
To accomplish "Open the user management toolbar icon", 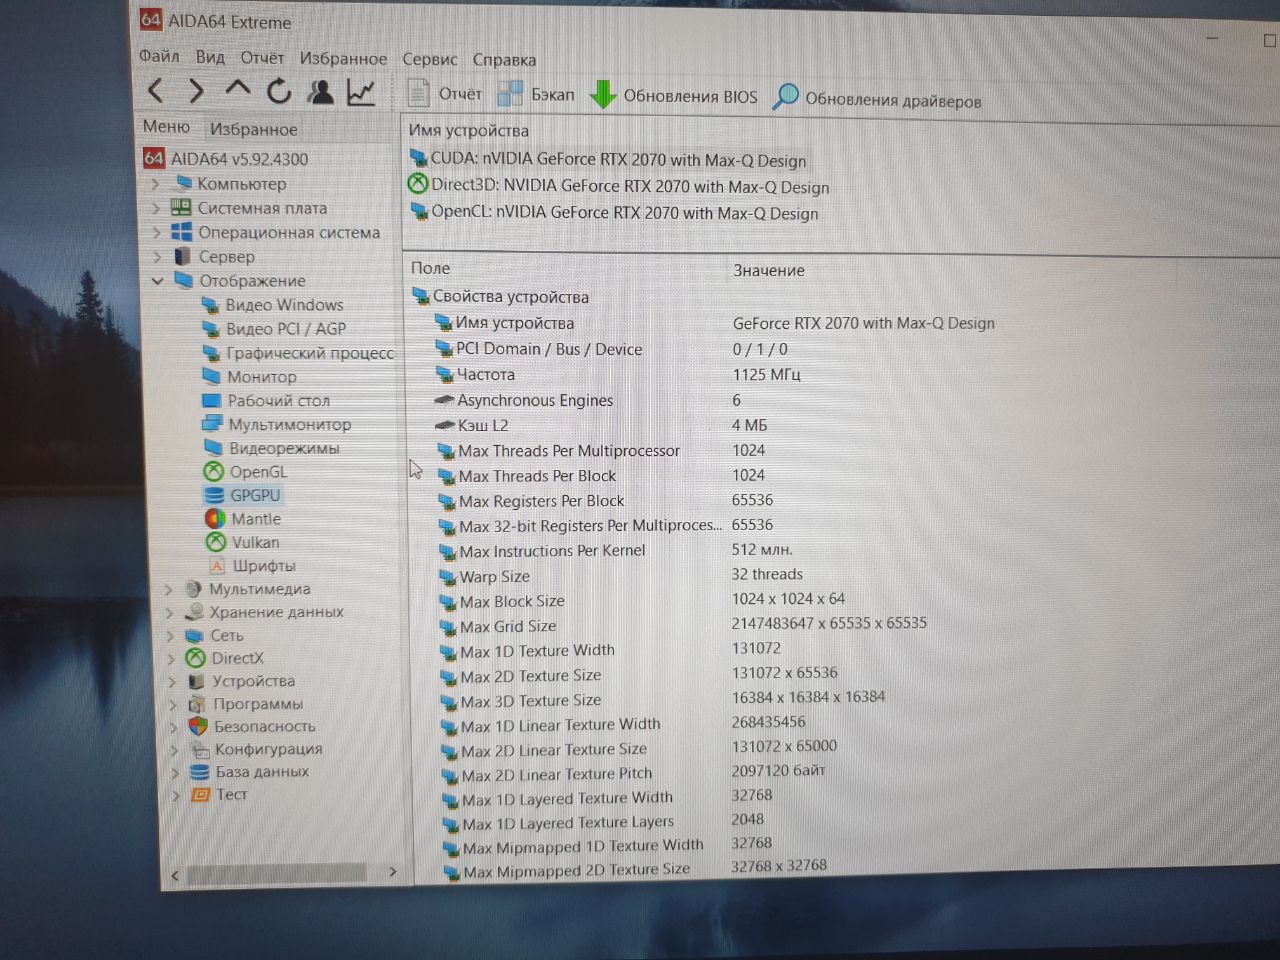I will (321, 92).
